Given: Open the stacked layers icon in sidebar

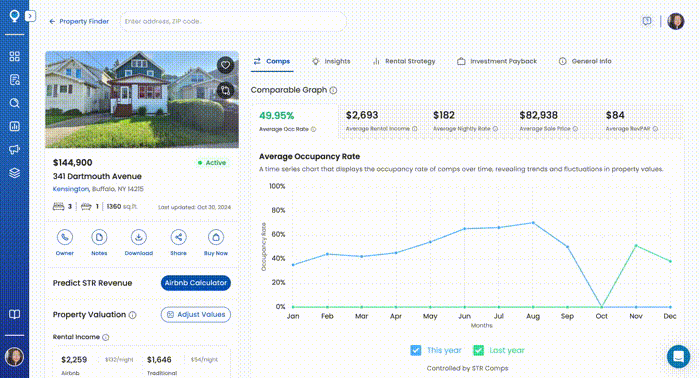Looking at the screenshot, I should [14, 173].
